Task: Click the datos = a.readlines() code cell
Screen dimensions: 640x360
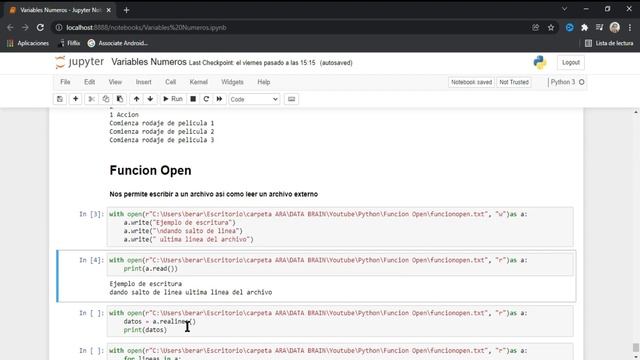Action: 340,321
